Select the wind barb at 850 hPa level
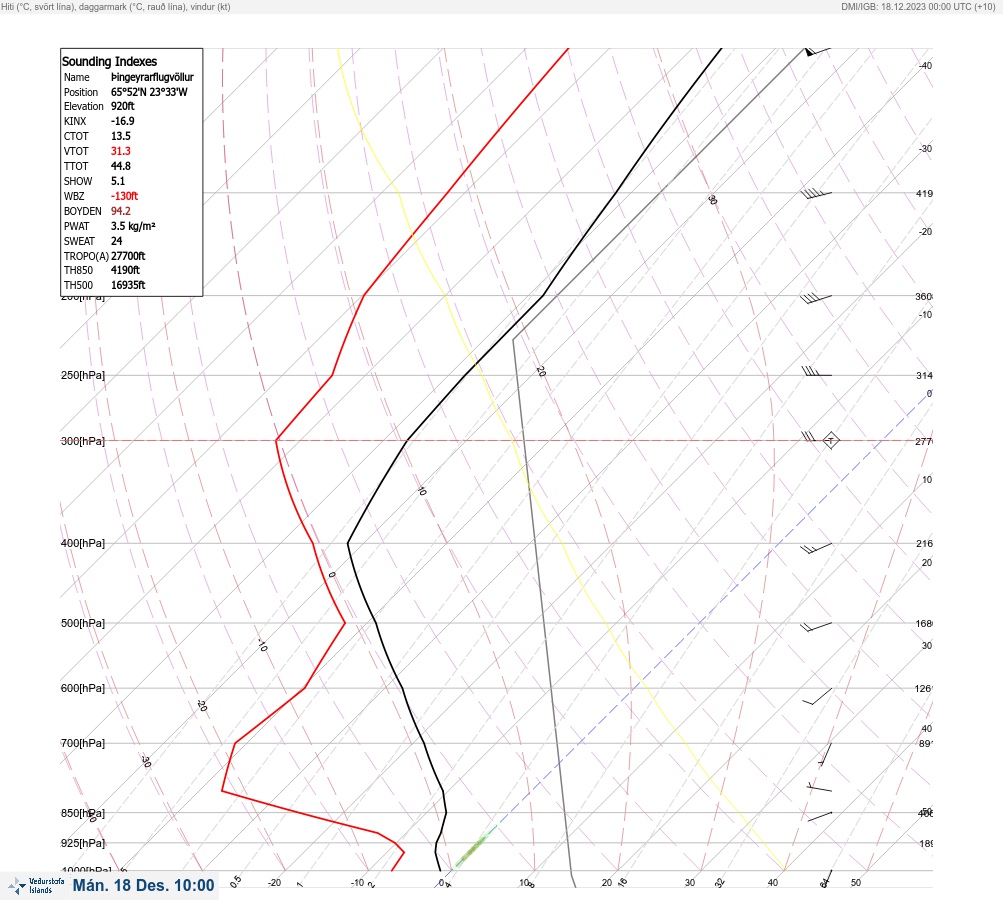The image size is (1003, 900). pyautogui.click(x=819, y=816)
